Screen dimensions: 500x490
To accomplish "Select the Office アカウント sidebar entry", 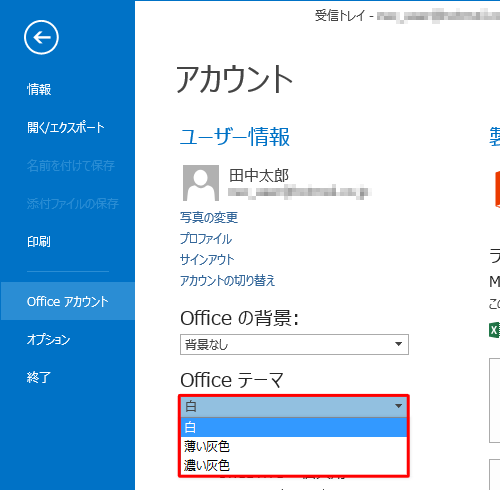I will tap(68, 301).
